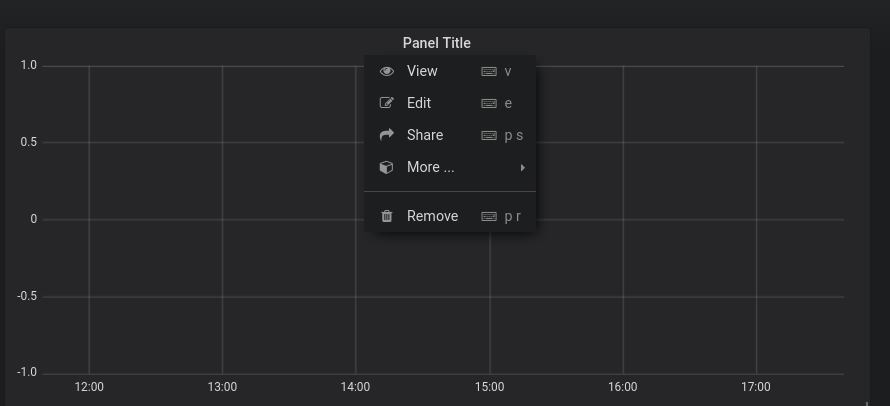Toggle the Panel Title header menu
The height and width of the screenshot is (406, 890).
coord(436,43)
